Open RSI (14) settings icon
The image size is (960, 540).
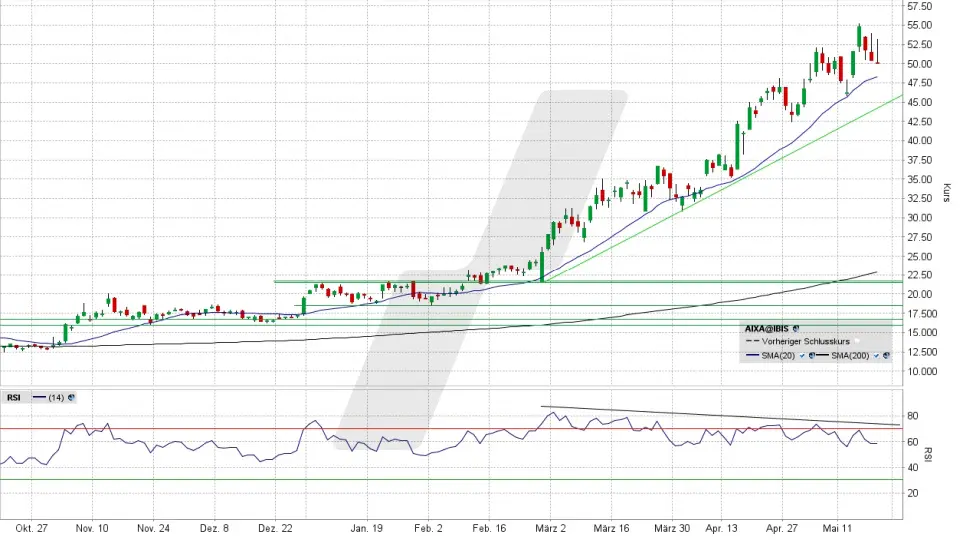click(71, 397)
